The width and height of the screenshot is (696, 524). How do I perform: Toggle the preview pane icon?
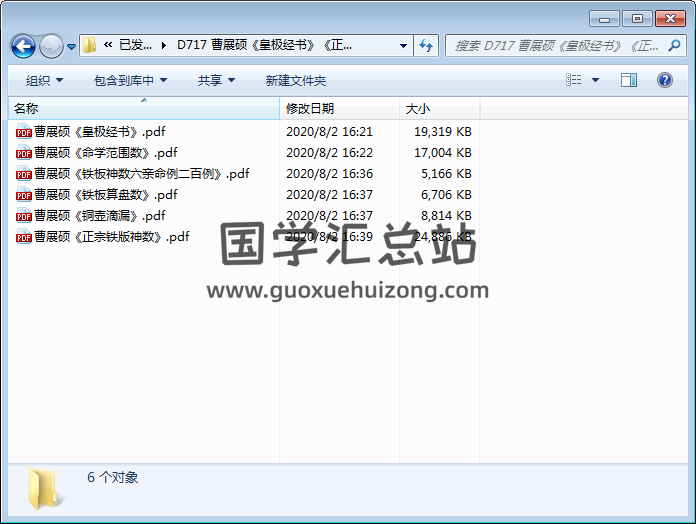(628, 80)
